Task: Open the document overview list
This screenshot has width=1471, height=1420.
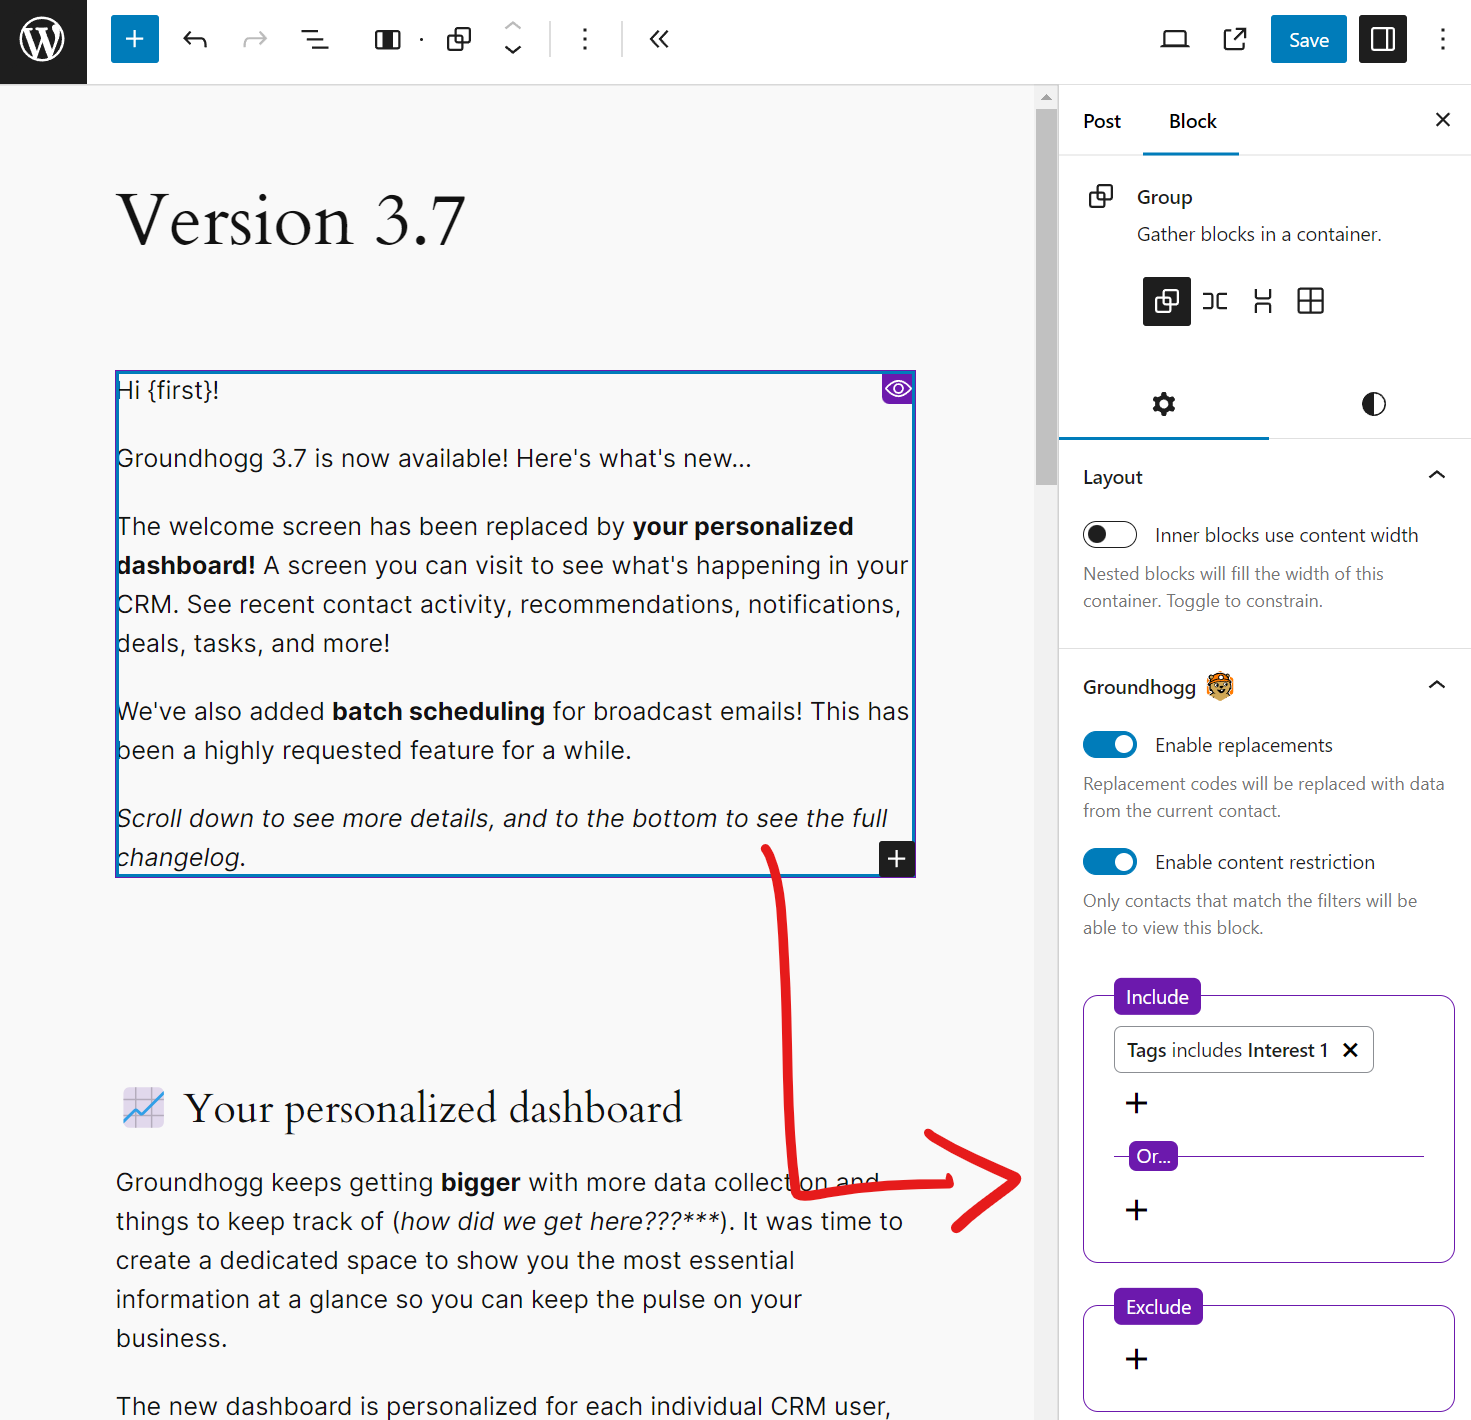Action: (315, 39)
